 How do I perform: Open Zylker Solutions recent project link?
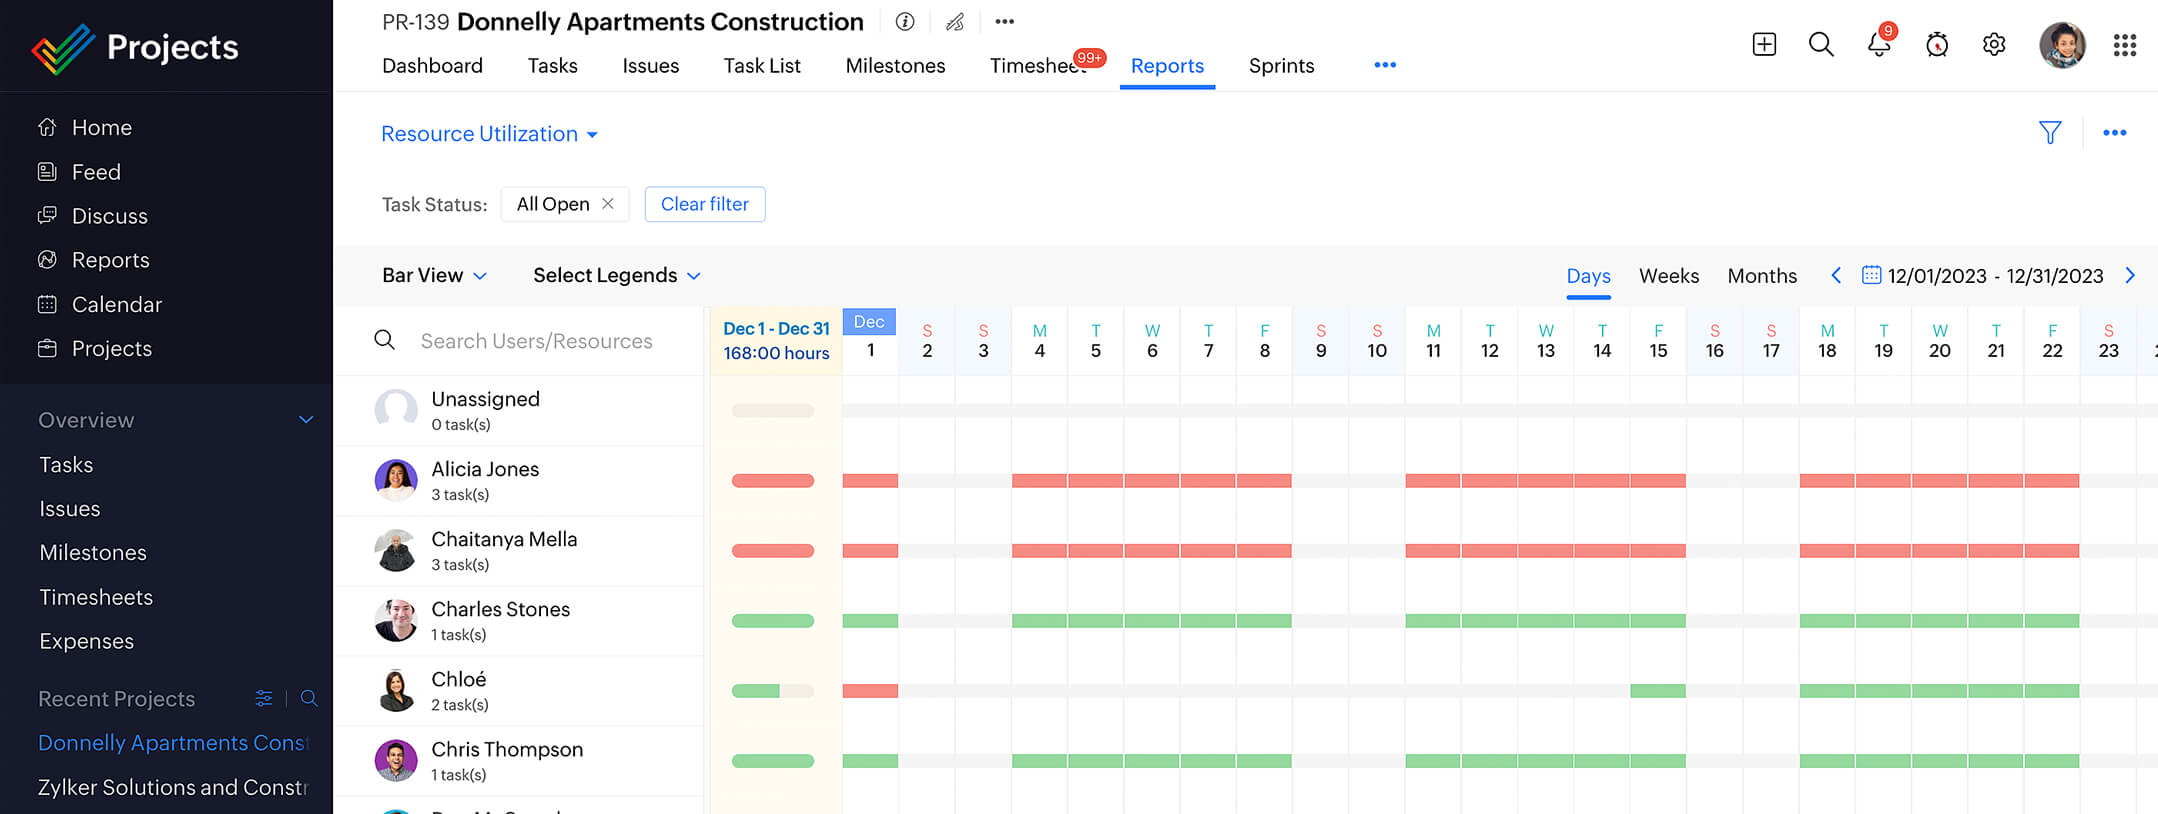coord(172,787)
